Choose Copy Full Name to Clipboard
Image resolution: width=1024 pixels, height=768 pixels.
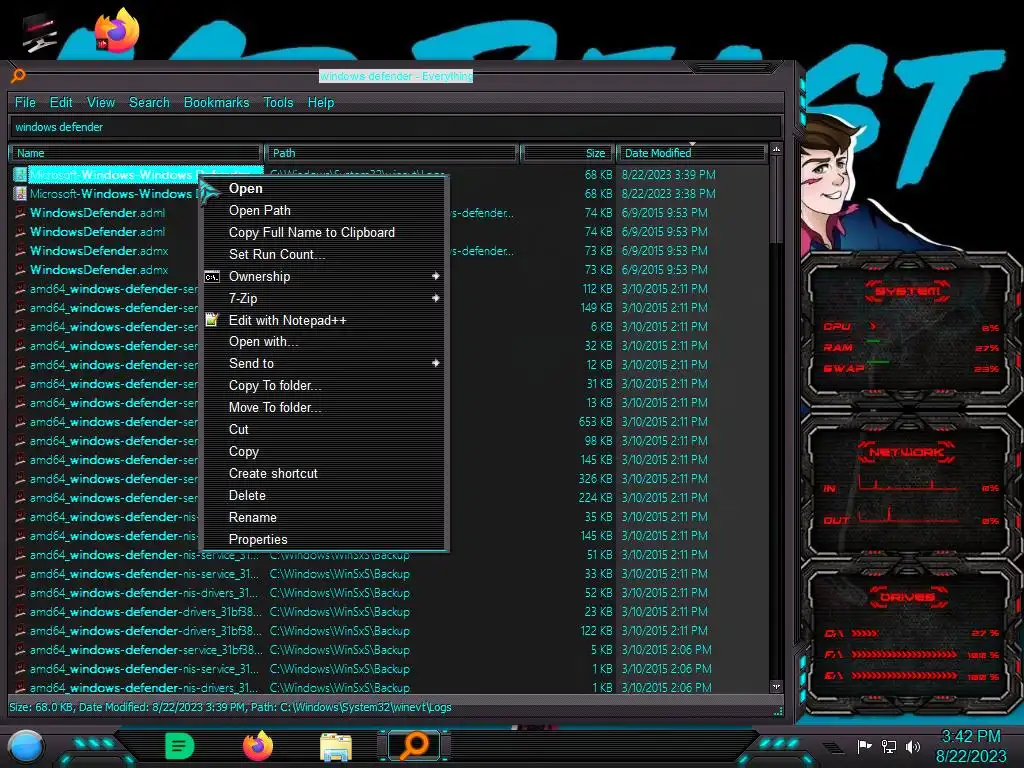324,232
